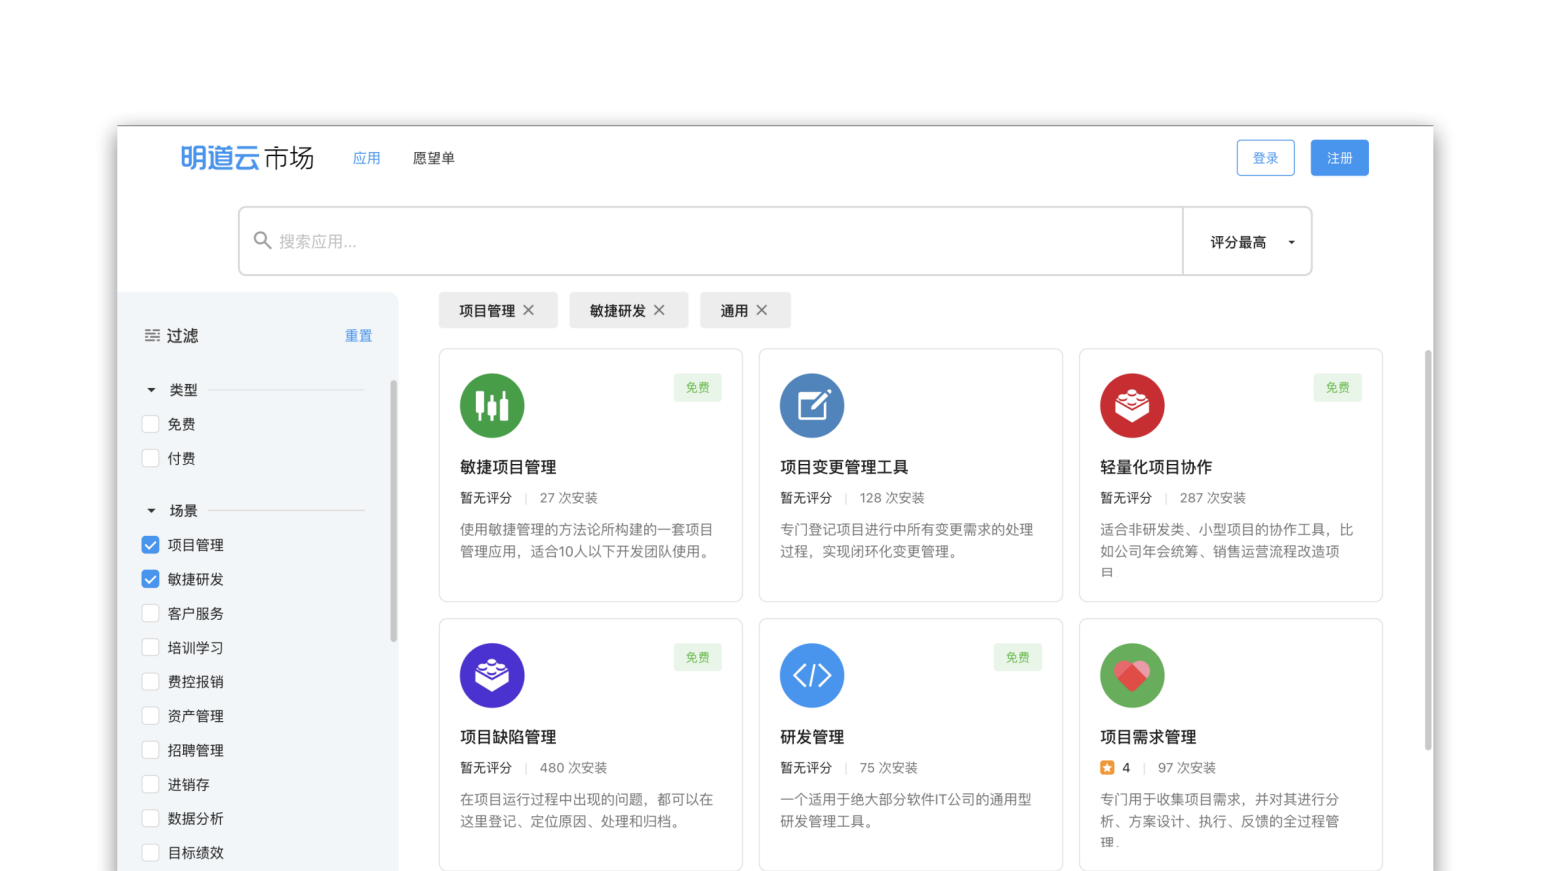This screenshot has width=1552, height=871.
Task: Check the 进销存 checkbox
Action: pos(150,784)
